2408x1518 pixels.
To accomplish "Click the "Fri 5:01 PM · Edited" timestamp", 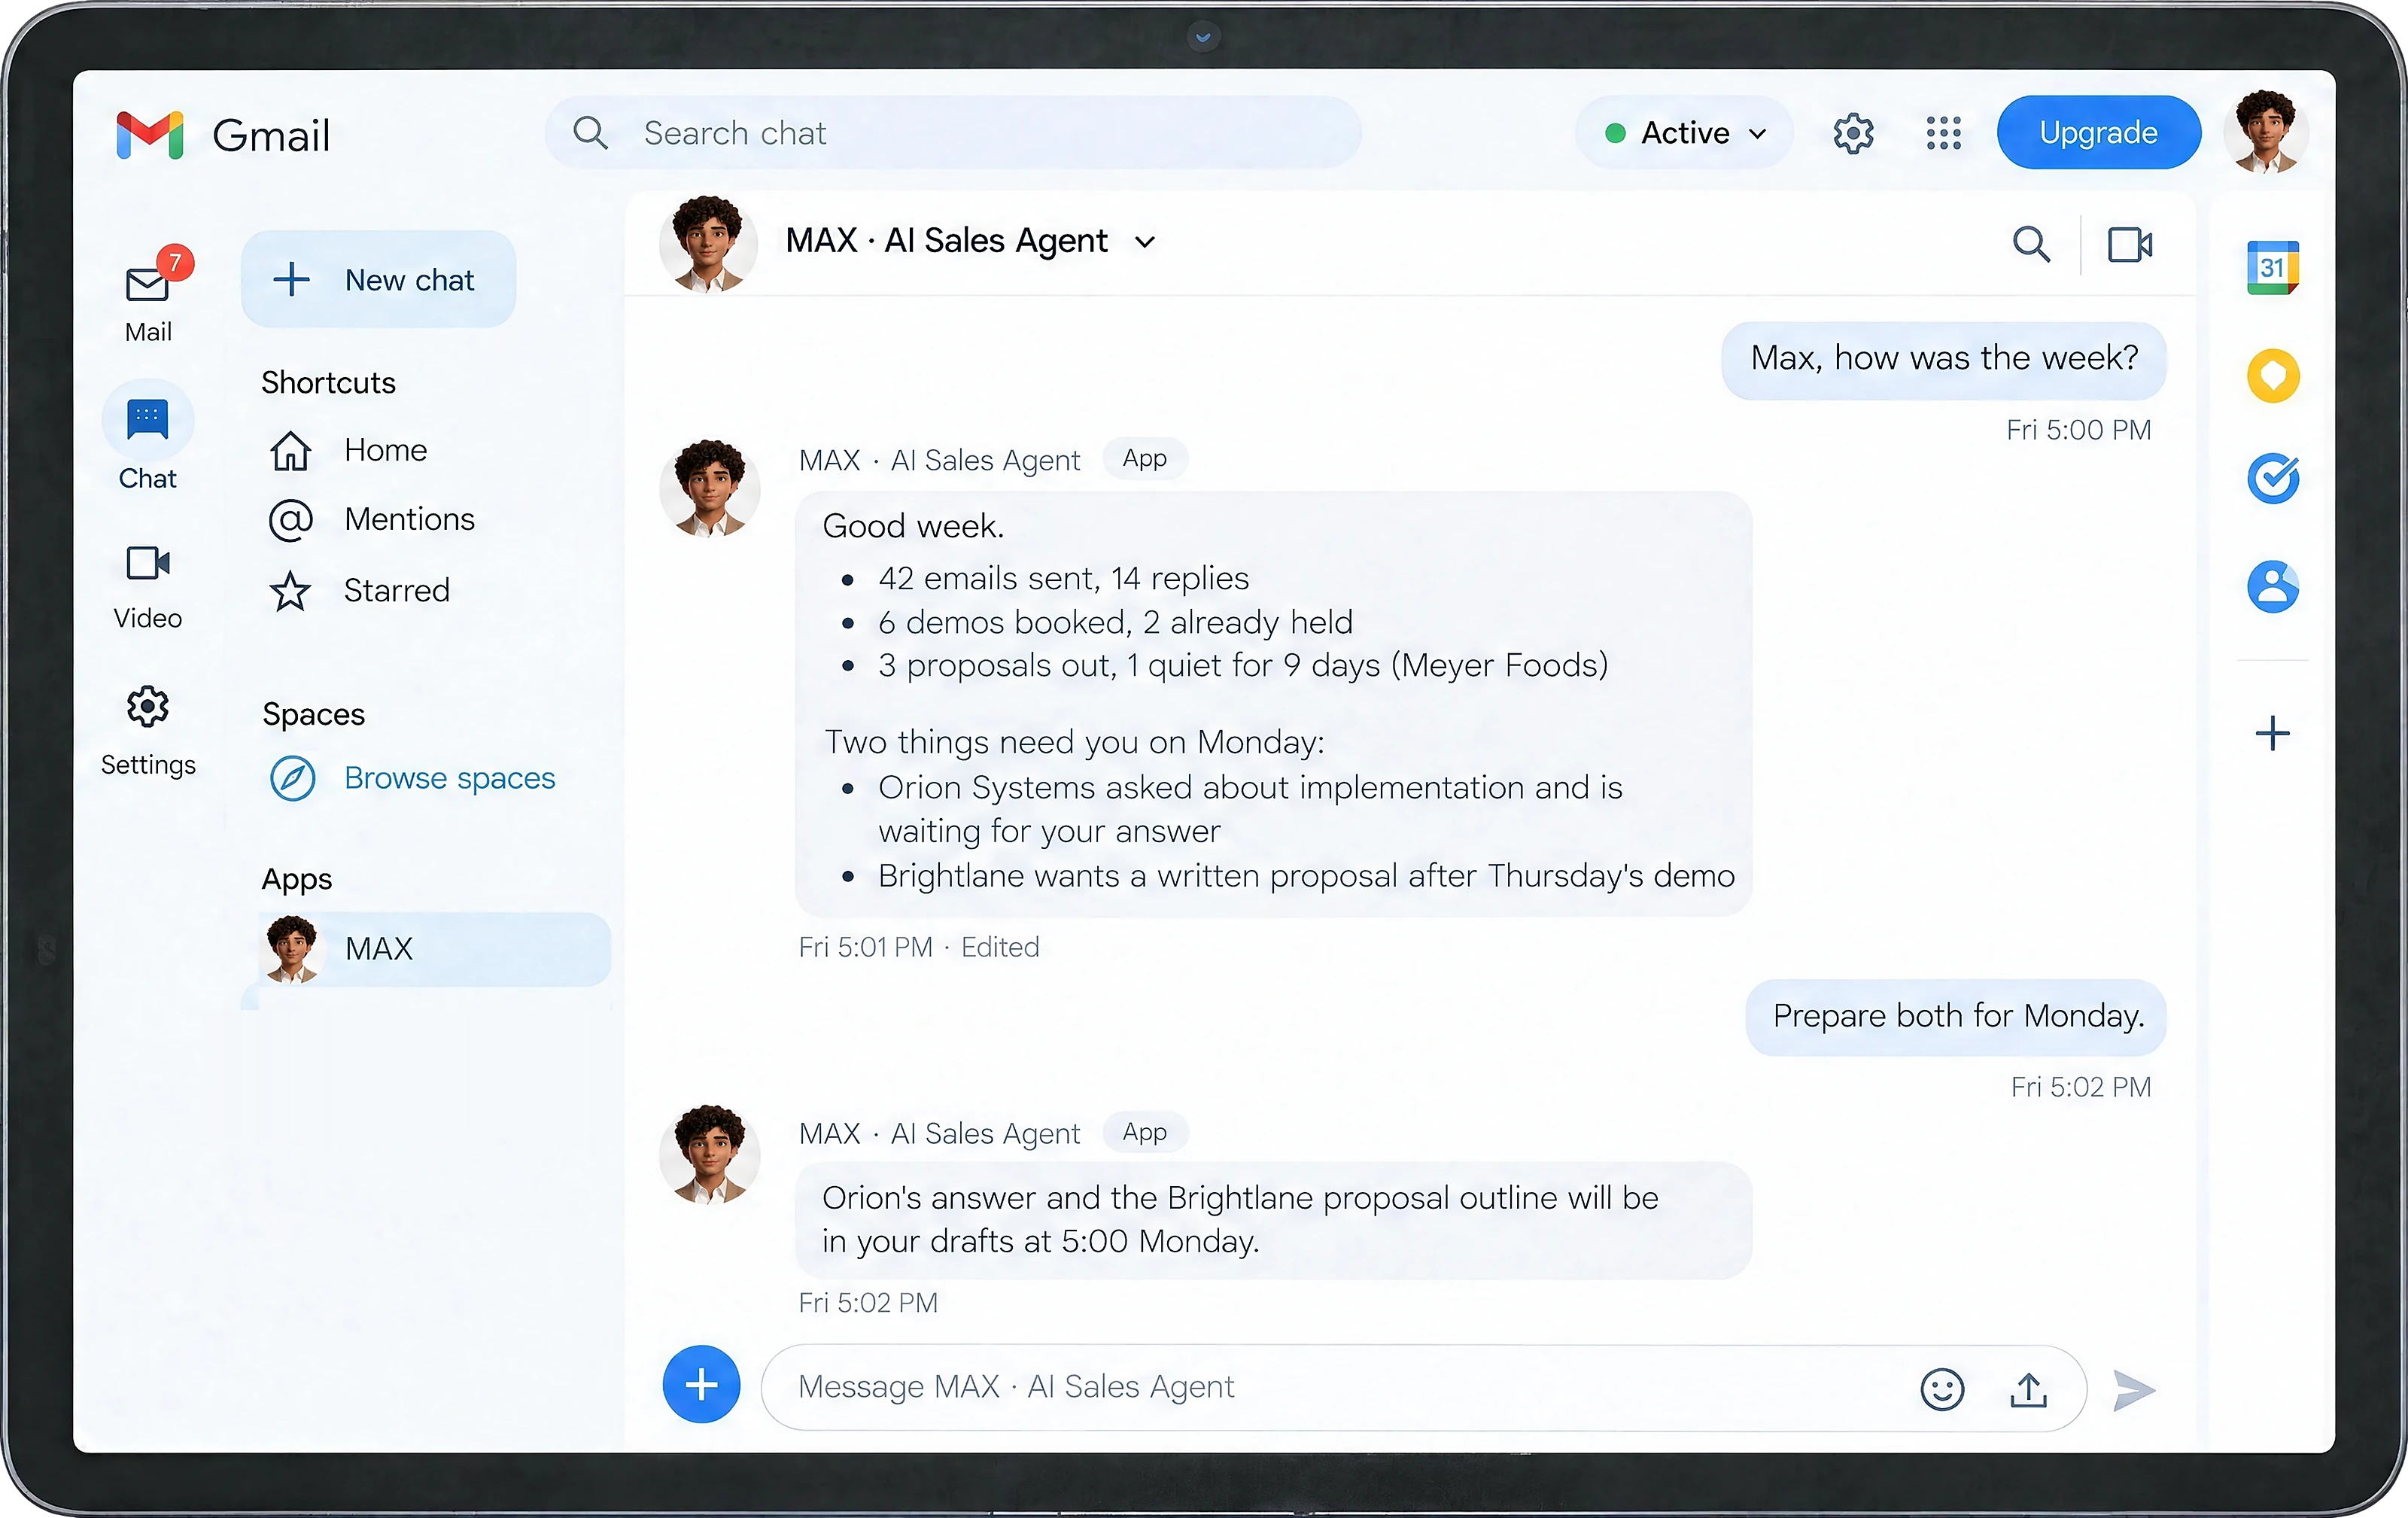I will (x=918, y=948).
